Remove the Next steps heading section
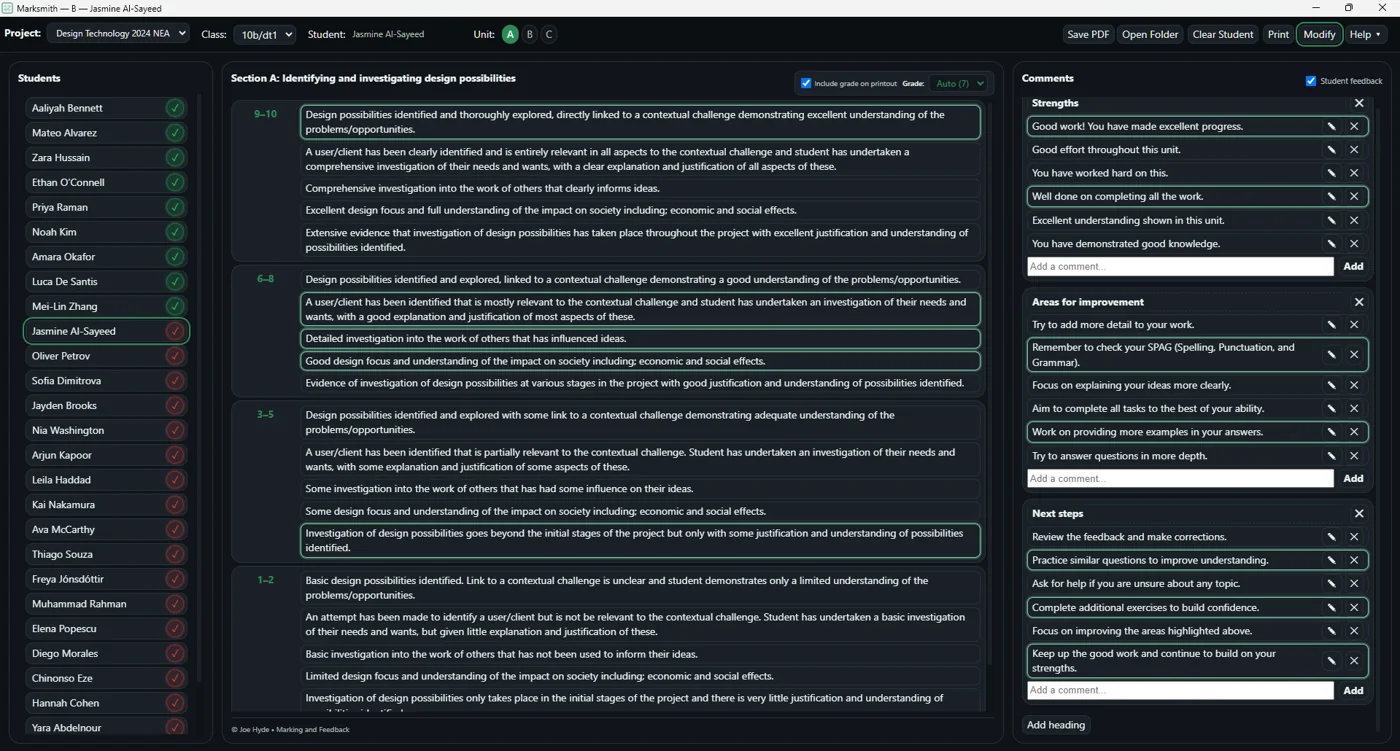 point(1358,513)
